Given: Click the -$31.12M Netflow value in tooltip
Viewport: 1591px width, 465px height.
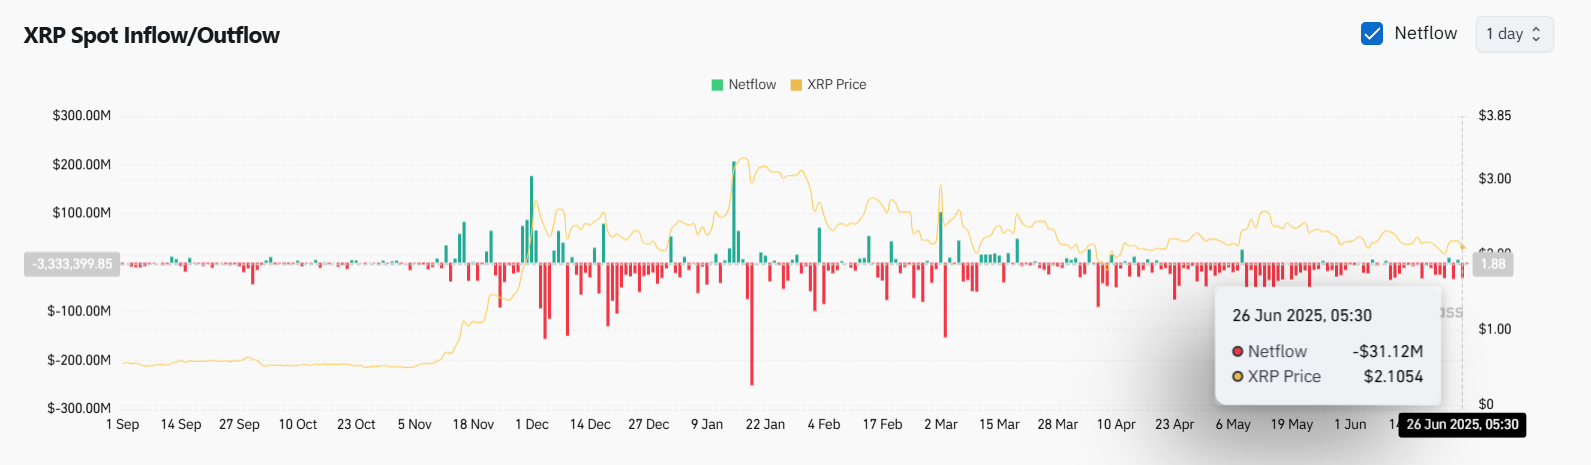Looking at the screenshot, I should click(1388, 352).
